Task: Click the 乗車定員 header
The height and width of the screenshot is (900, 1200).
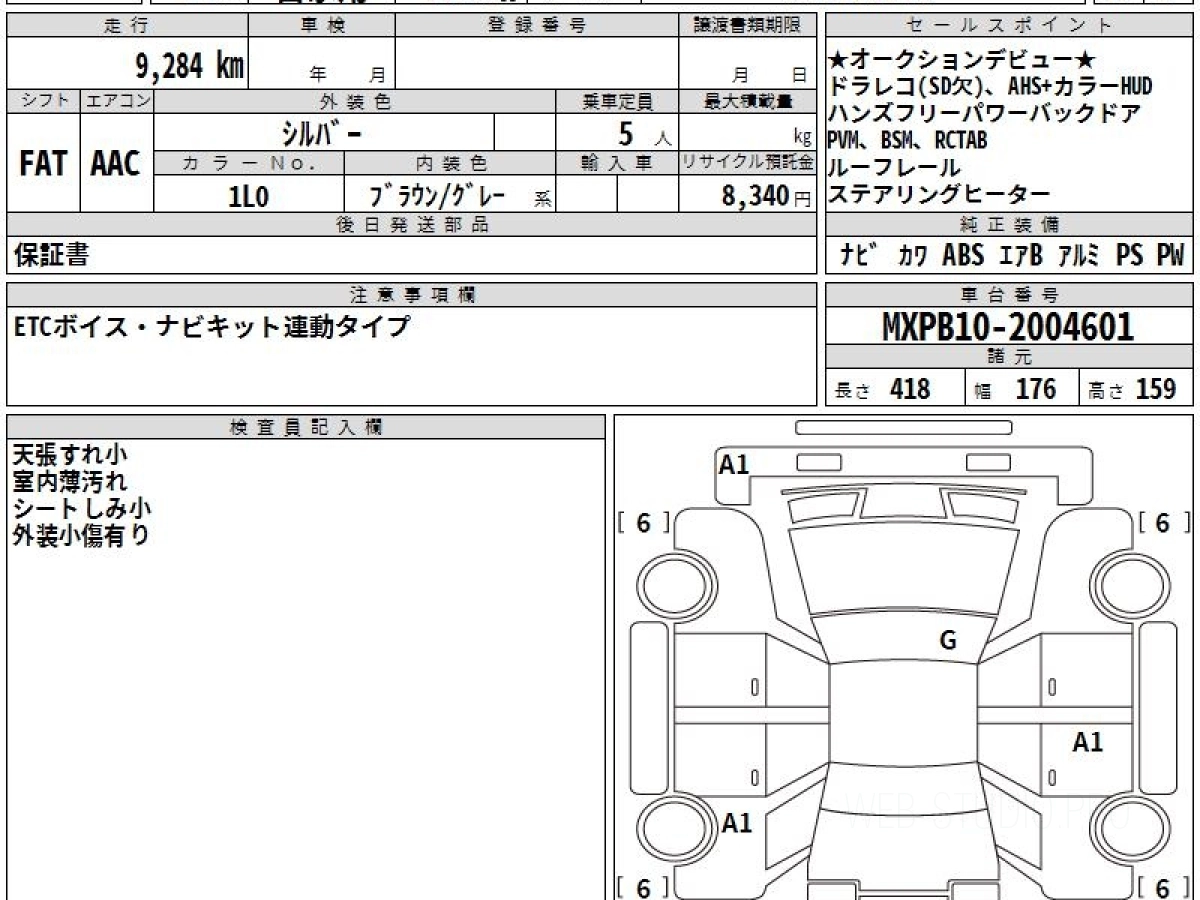Action: [617, 101]
